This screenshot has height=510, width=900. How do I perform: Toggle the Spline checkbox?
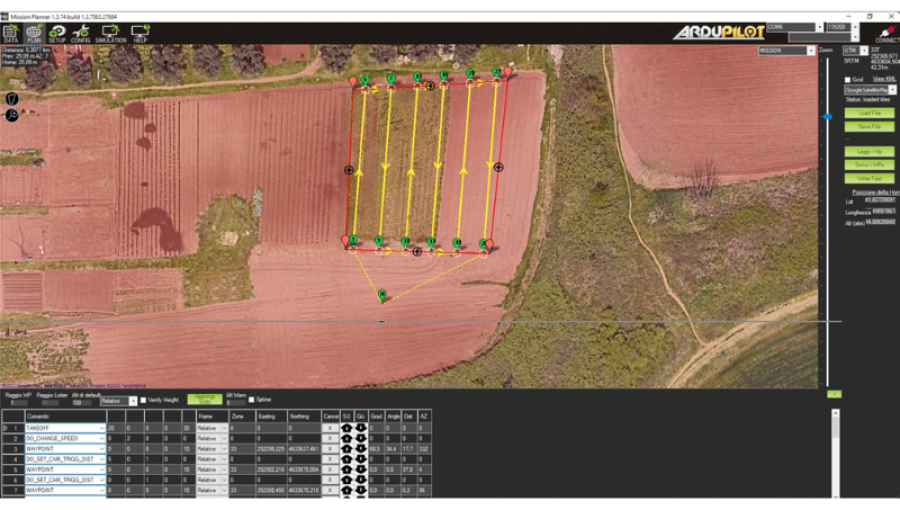[251, 399]
